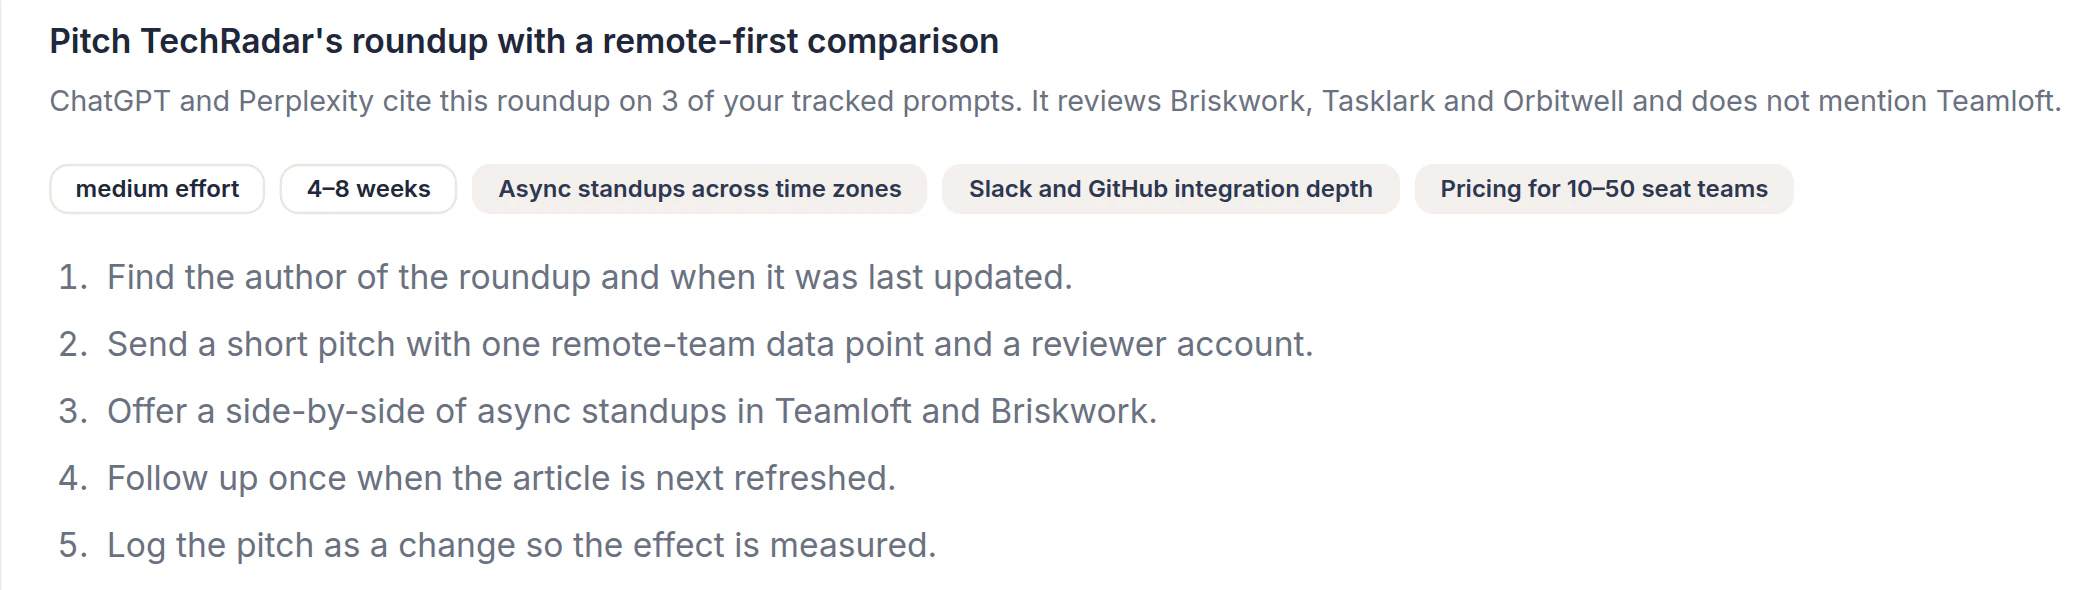Click the list number "5." marker
The height and width of the screenshot is (590, 2085).
(73, 545)
